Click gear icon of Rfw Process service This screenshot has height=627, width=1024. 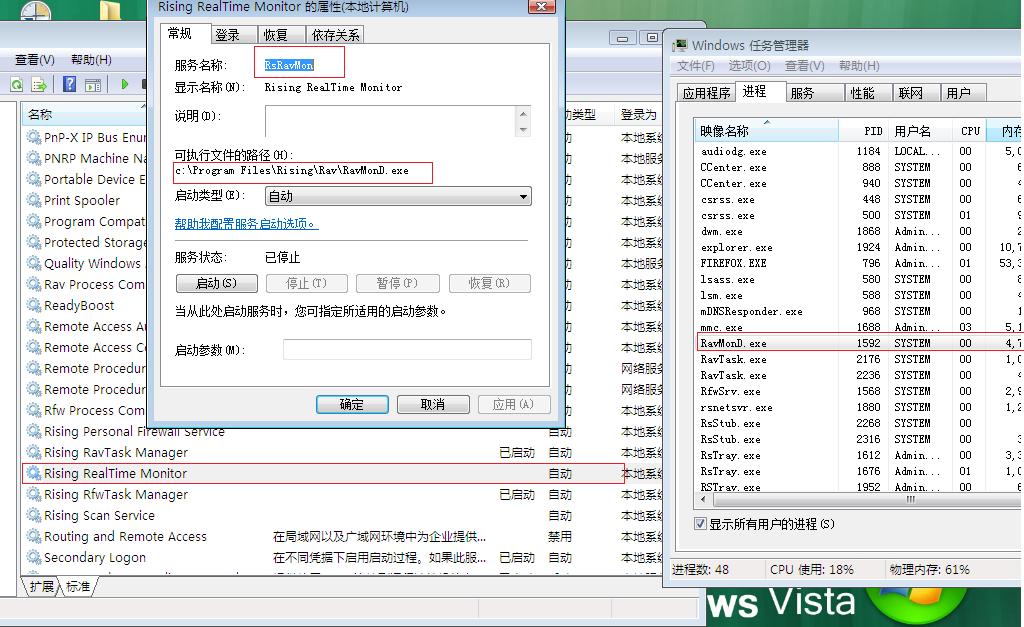point(34,410)
